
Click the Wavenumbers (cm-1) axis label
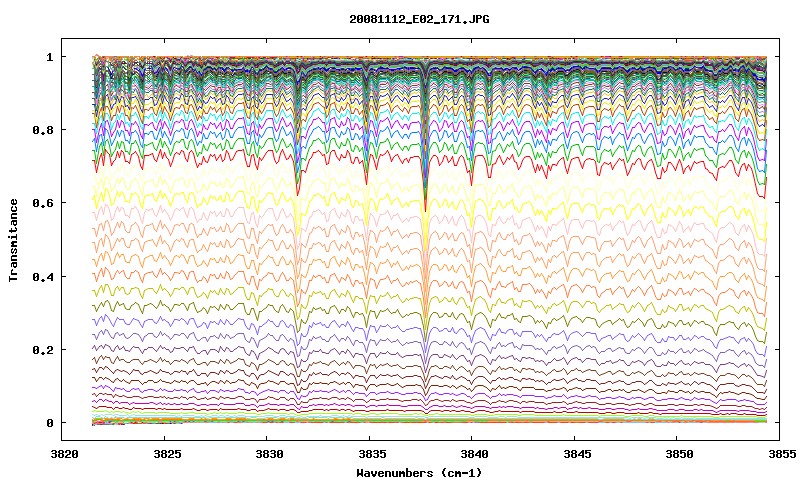point(419,473)
